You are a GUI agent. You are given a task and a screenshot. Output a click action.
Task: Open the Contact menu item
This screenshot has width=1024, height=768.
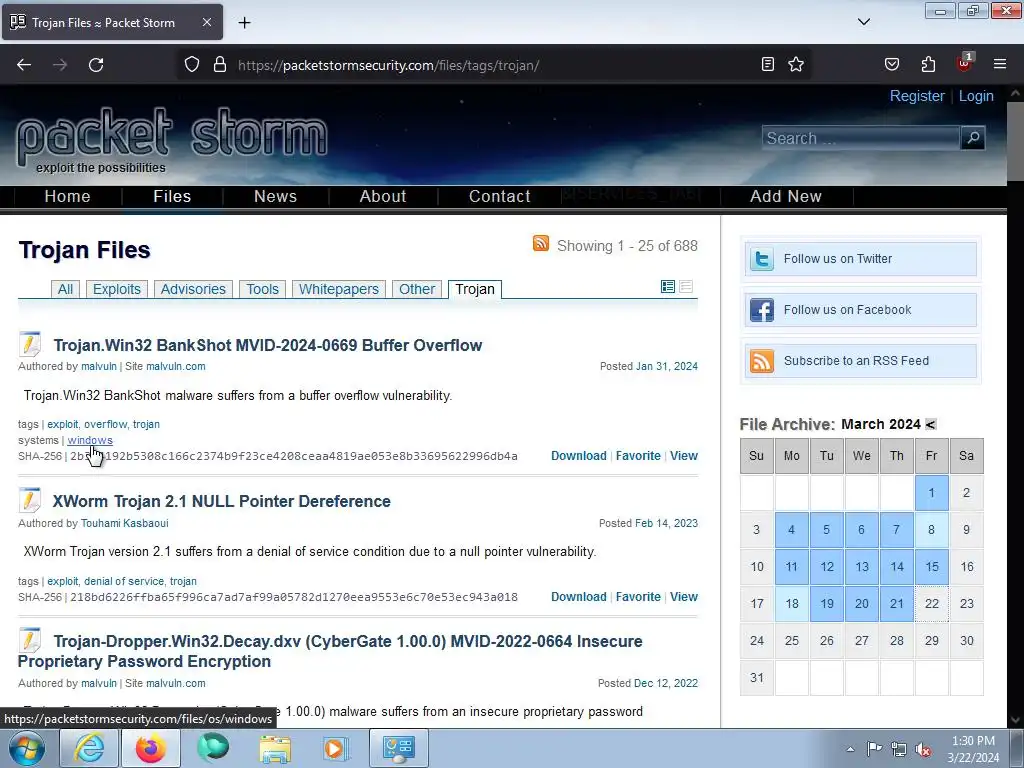coord(500,197)
